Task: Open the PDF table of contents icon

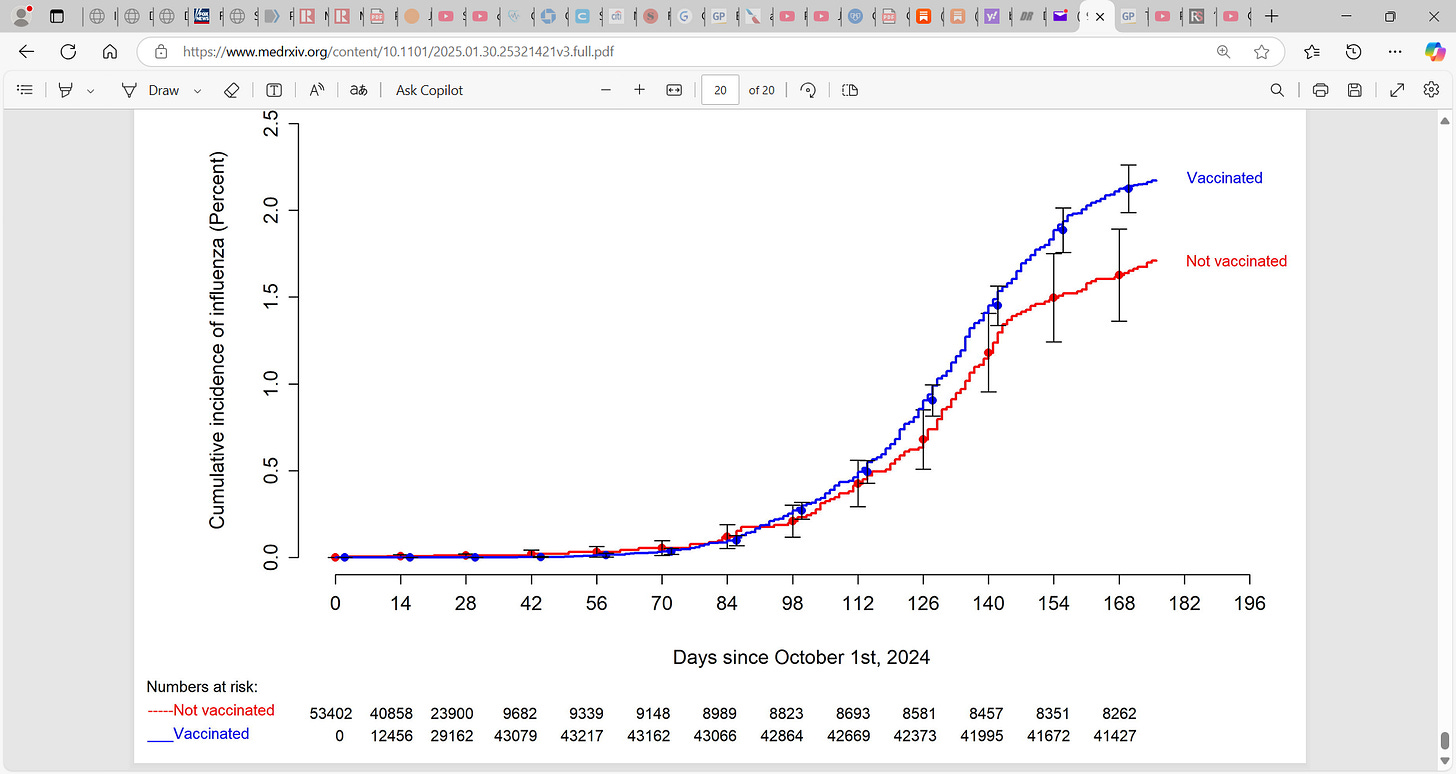Action: [26, 90]
